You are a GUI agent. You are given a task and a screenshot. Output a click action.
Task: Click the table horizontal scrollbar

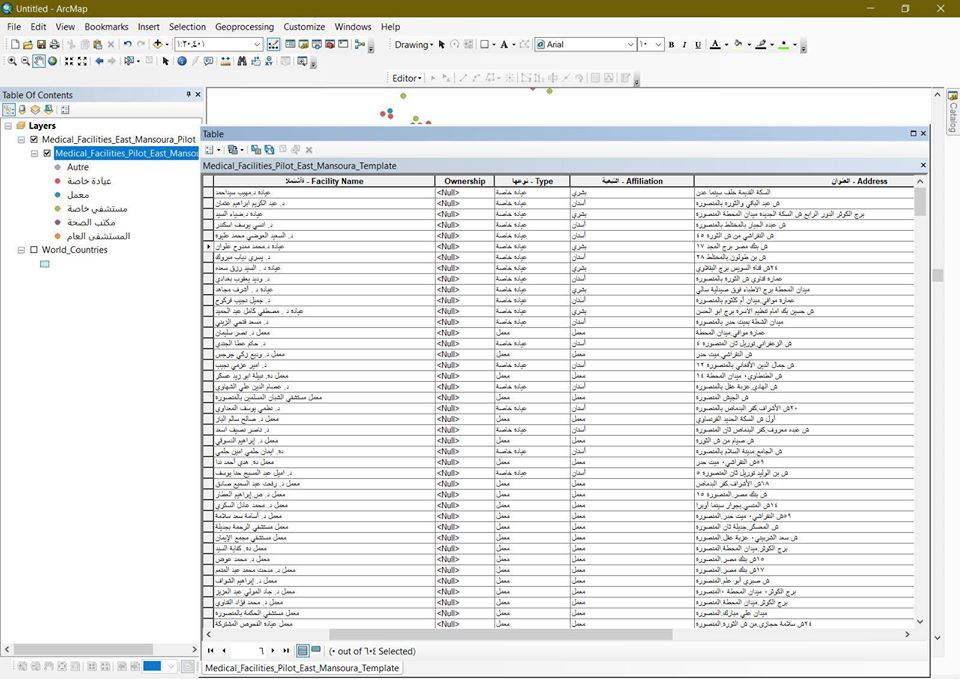(x=501, y=634)
